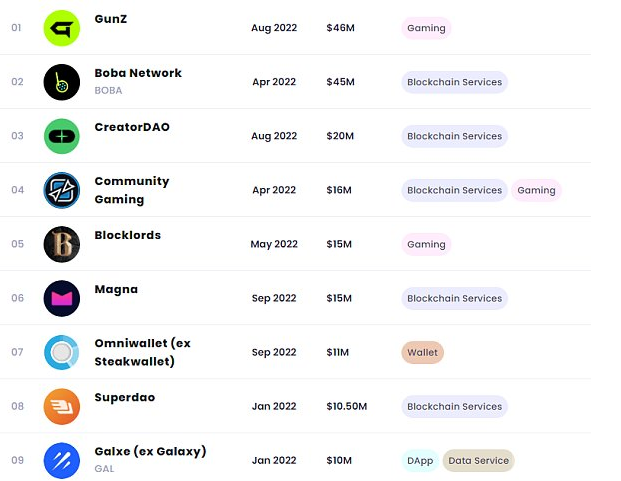
Task: Click the Blocklords B logo
Action: tap(61, 244)
